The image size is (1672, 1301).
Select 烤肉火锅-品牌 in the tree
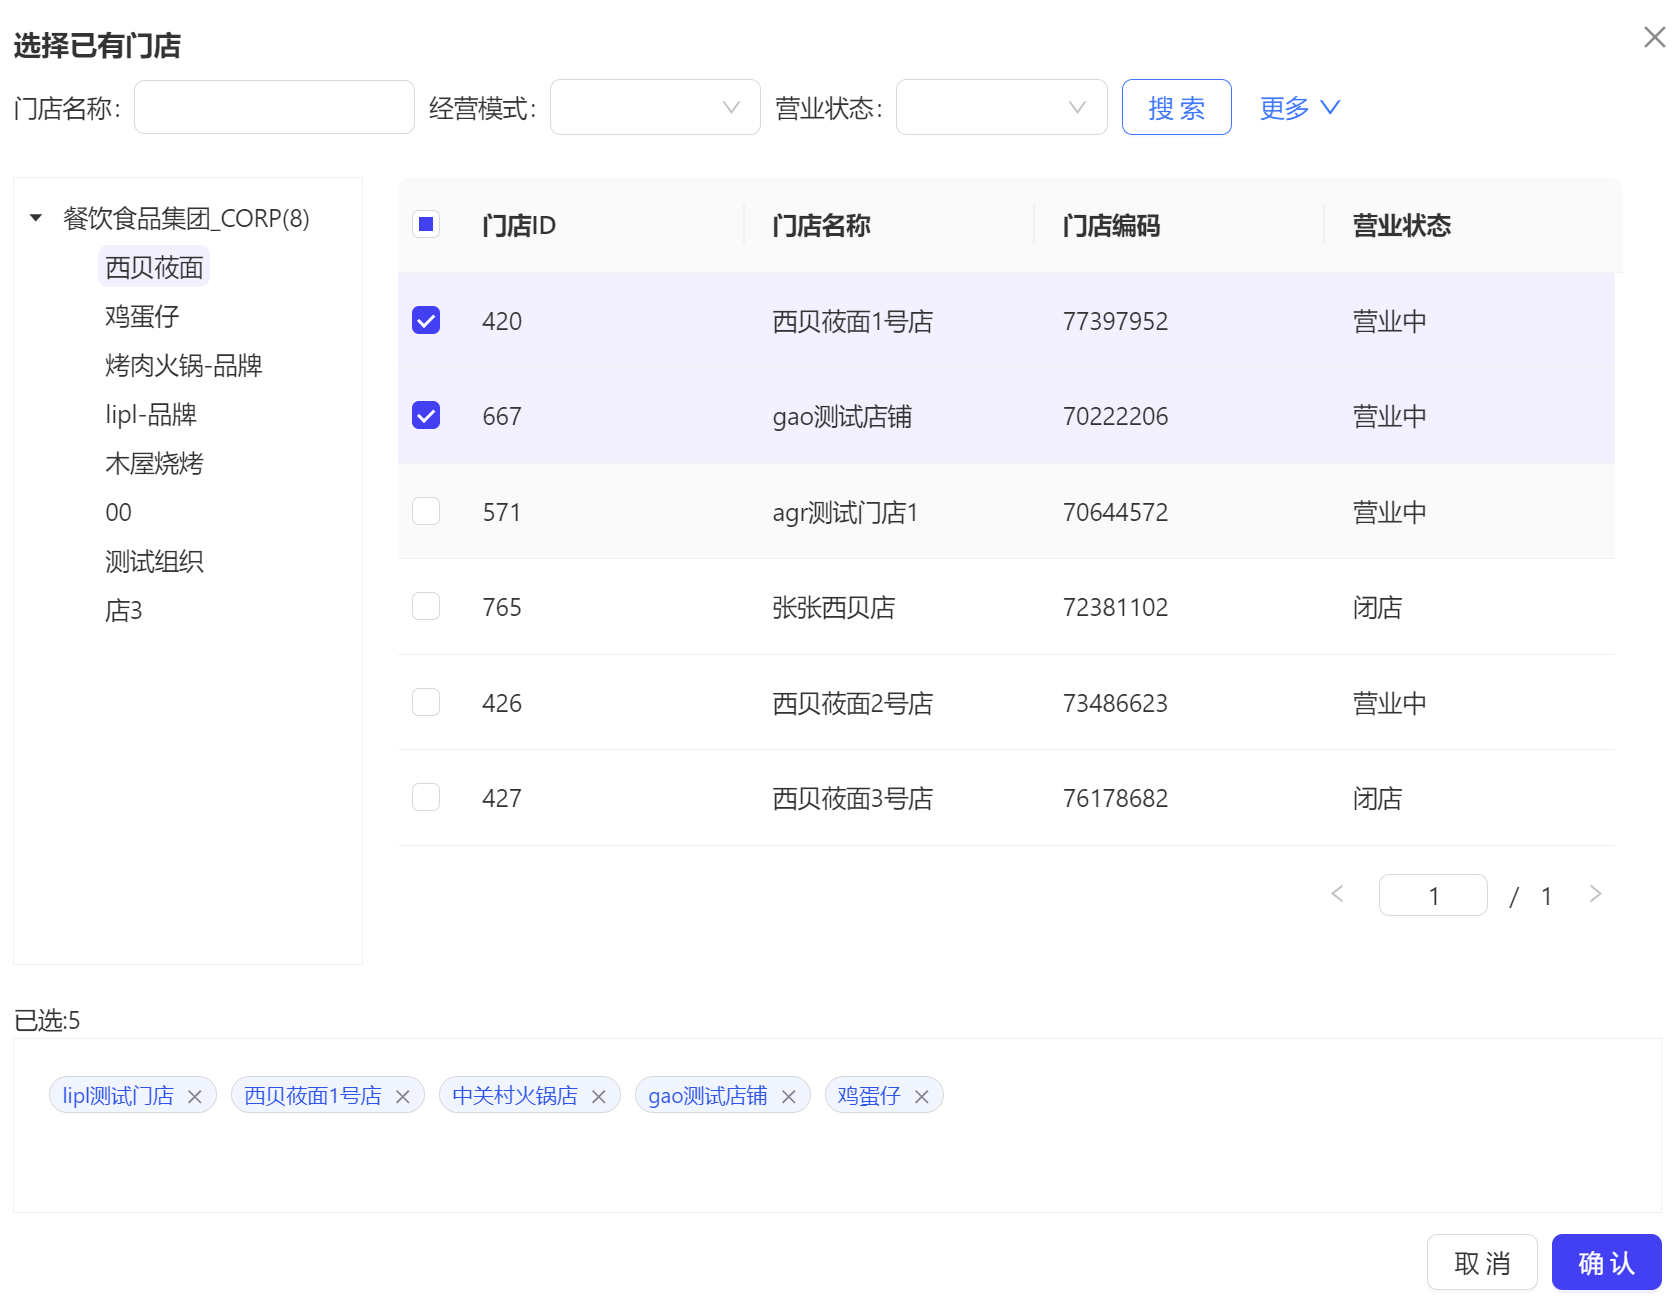pos(184,365)
